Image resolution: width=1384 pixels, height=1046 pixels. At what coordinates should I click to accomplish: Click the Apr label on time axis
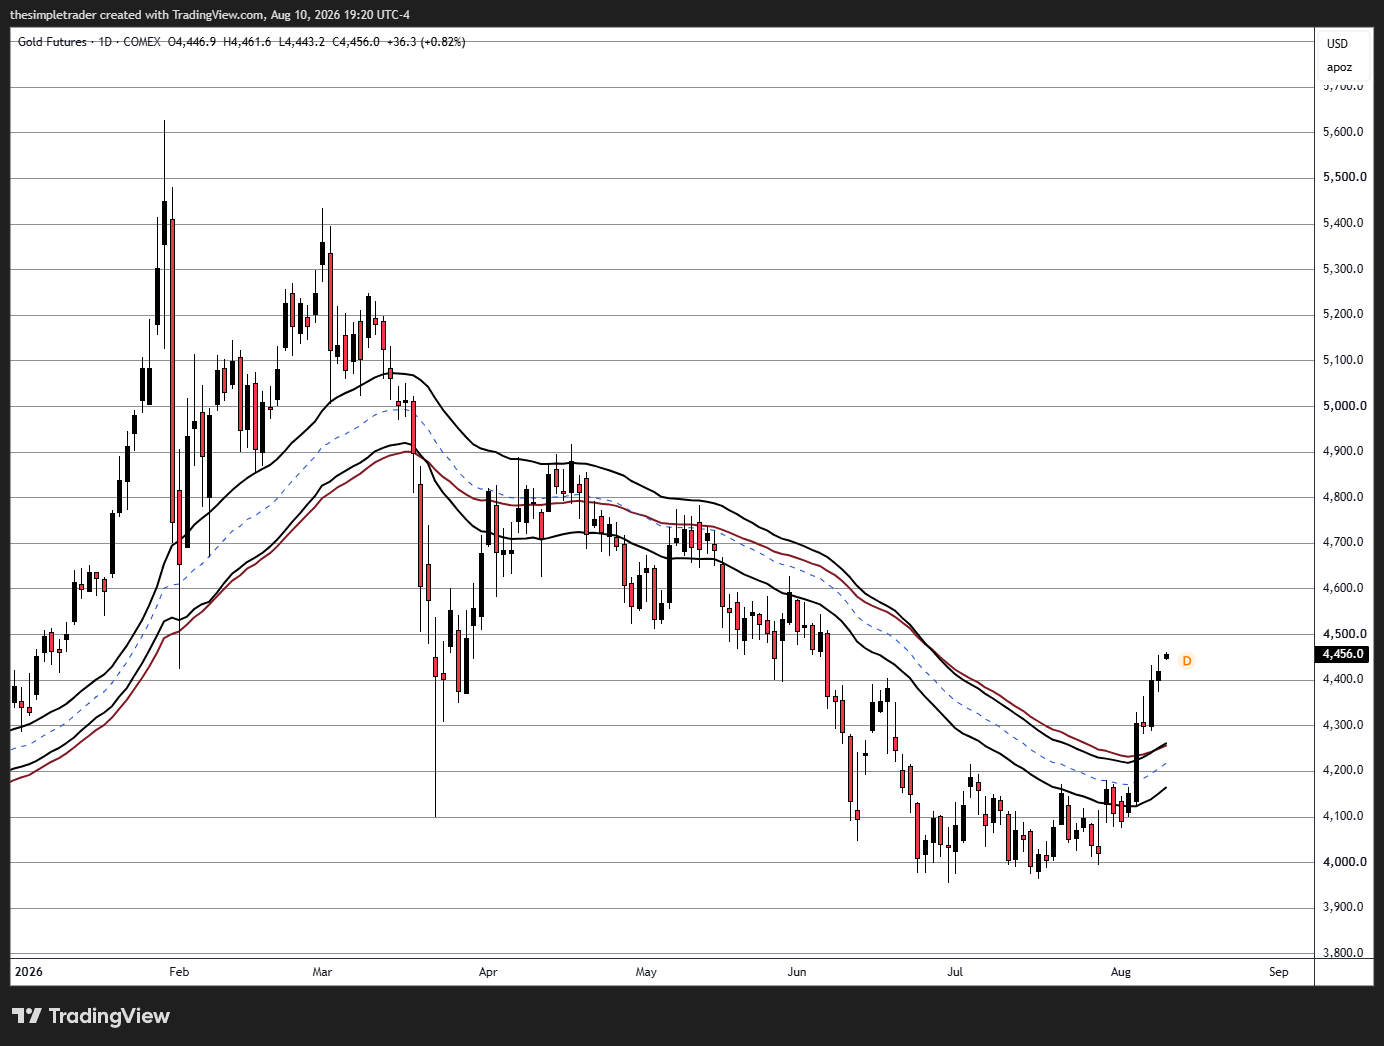coord(488,972)
